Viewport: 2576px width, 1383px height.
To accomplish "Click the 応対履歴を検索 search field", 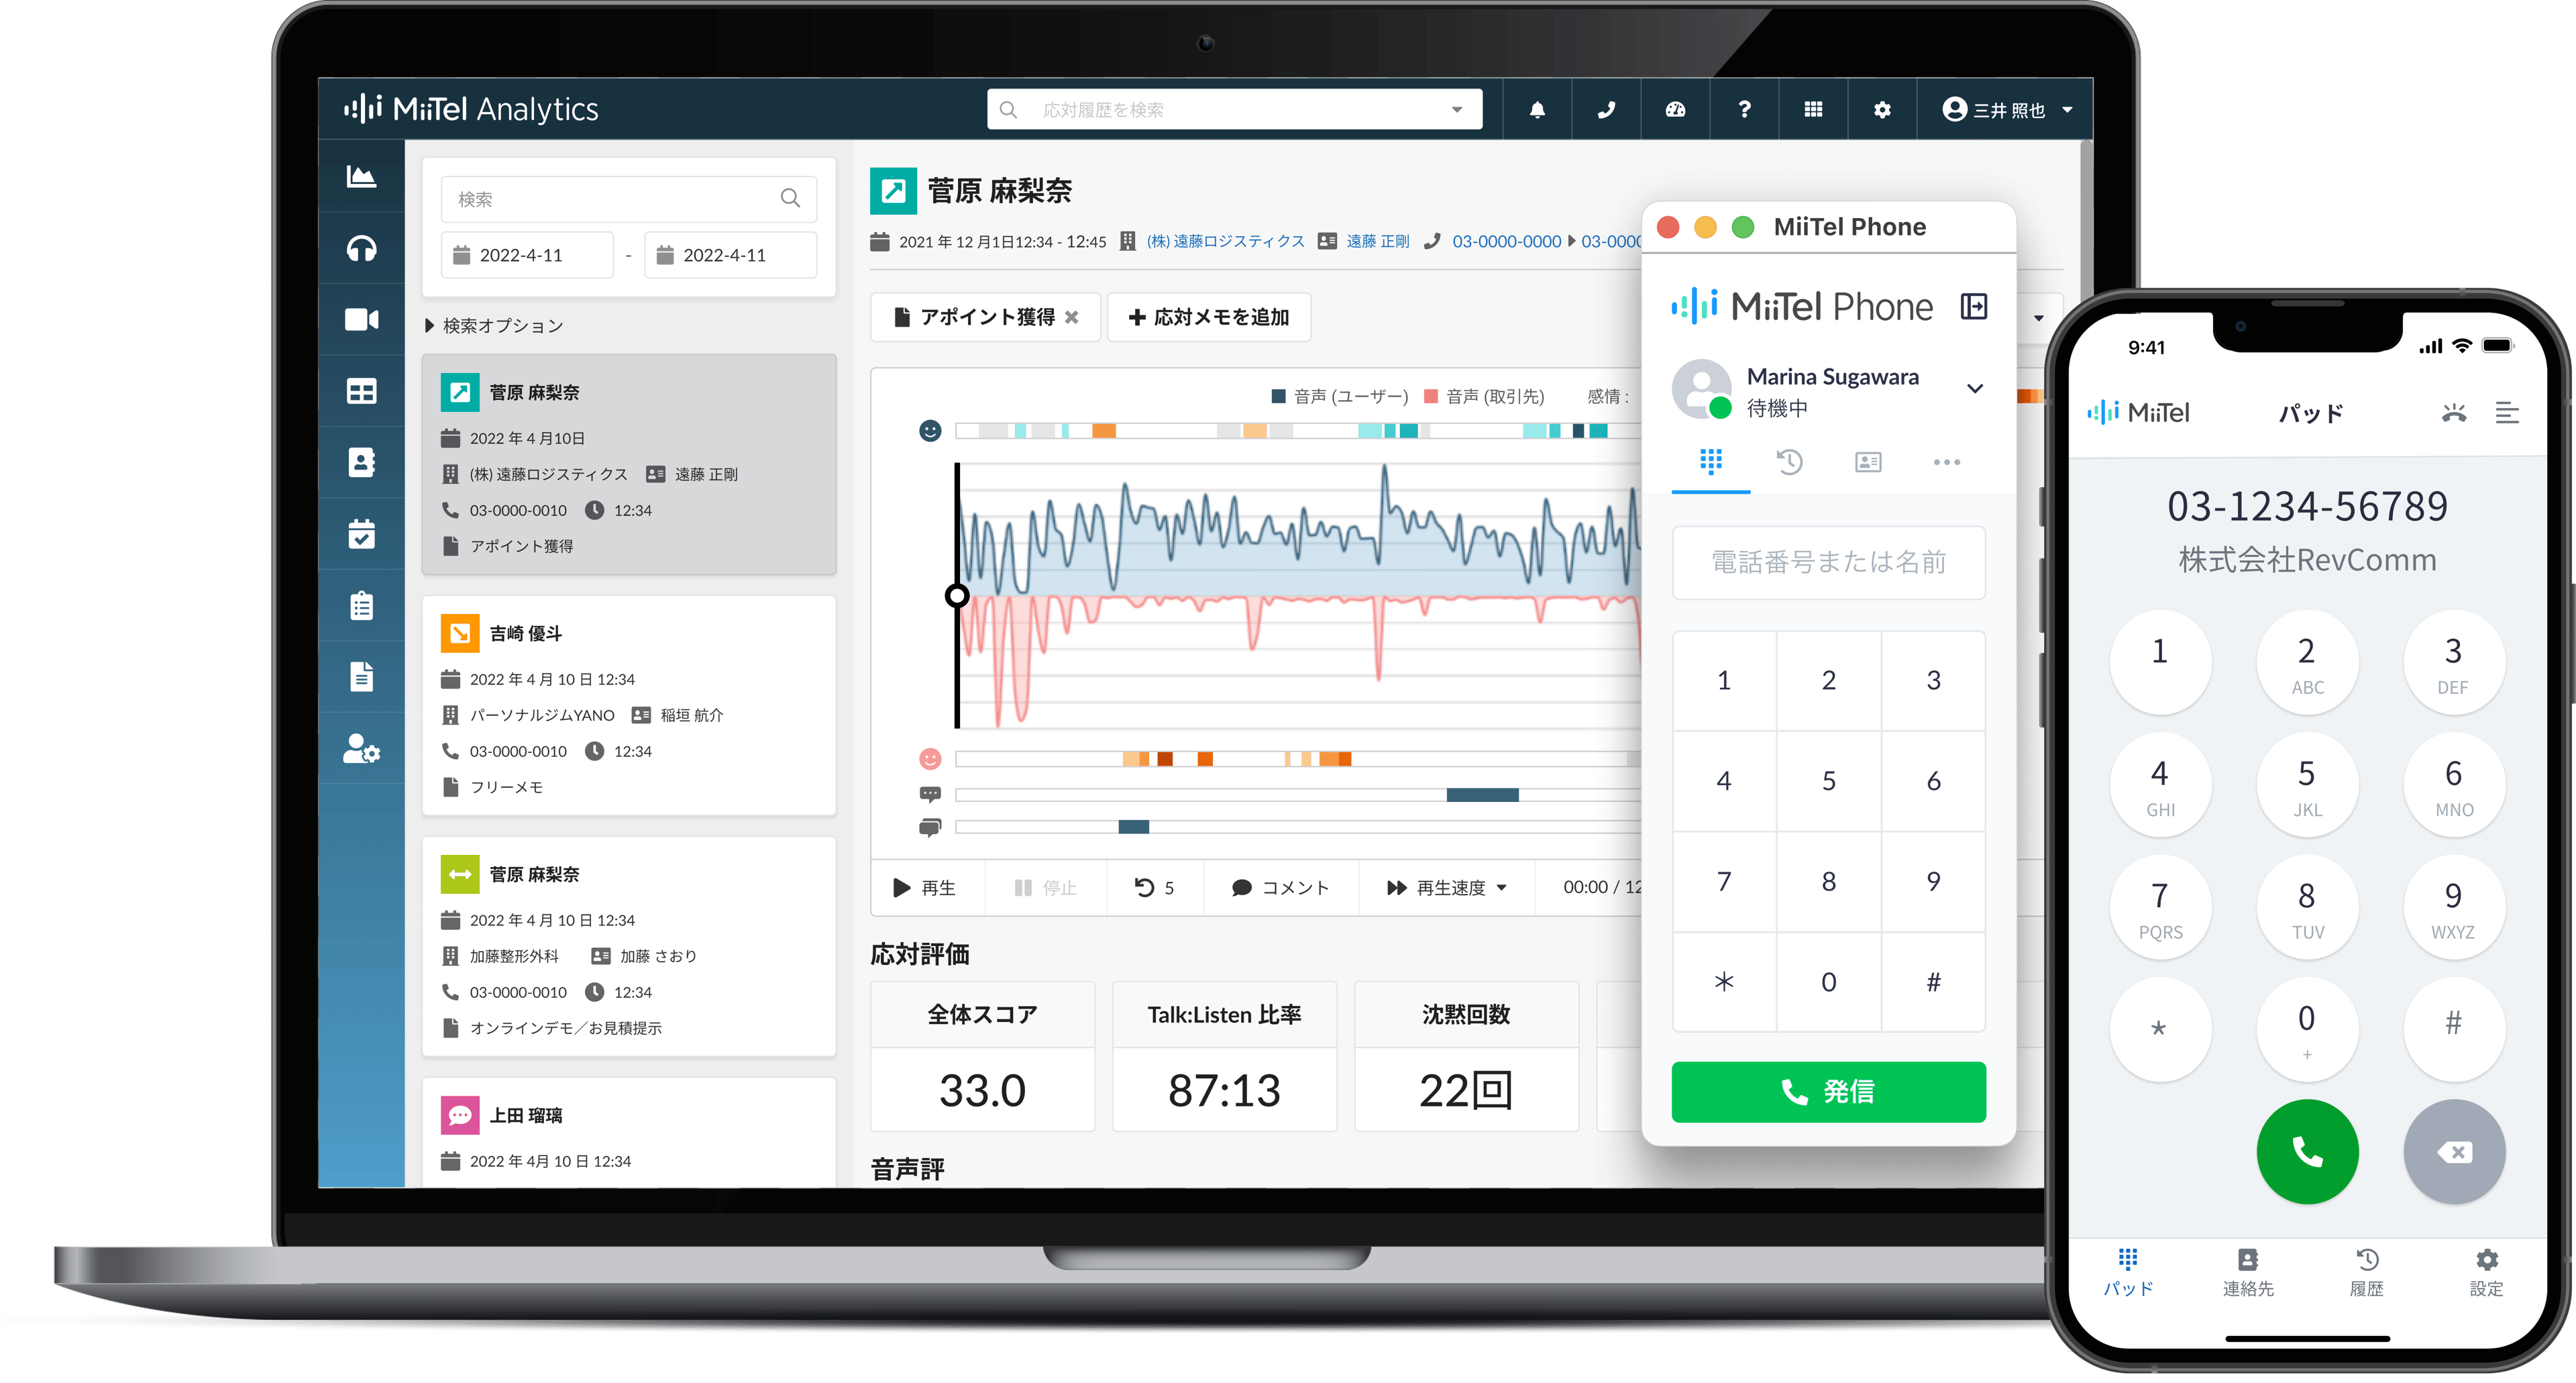I will 1234,110.
